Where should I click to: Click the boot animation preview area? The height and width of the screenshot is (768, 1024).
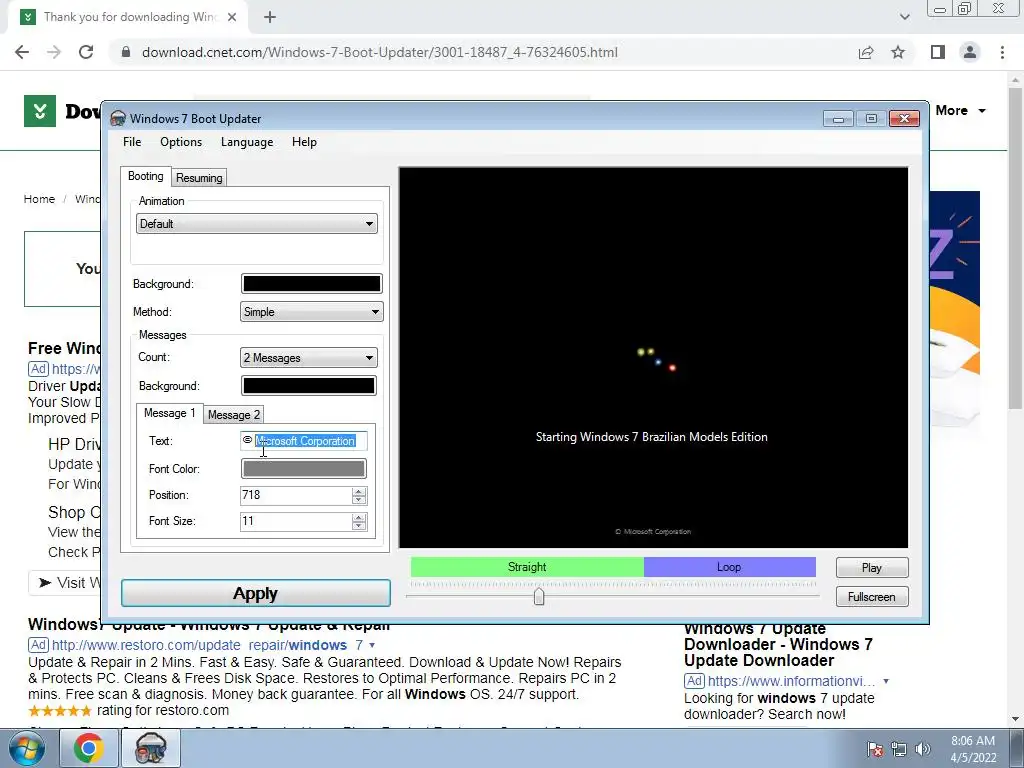(653, 357)
